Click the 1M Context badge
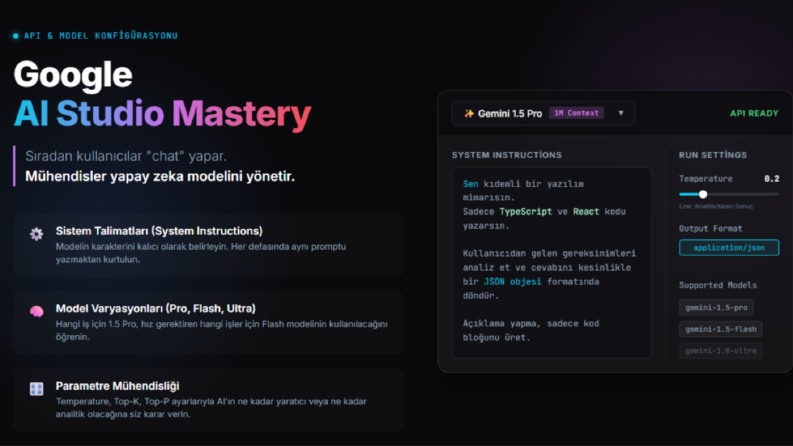Viewport: 793px width, 446px height. point(576,113)
